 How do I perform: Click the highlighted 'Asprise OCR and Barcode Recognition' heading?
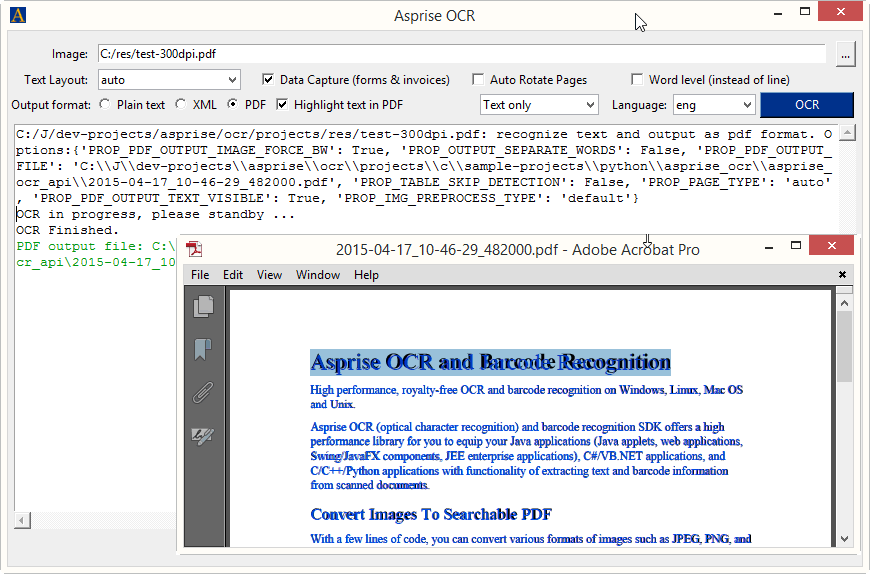(490, 362)
